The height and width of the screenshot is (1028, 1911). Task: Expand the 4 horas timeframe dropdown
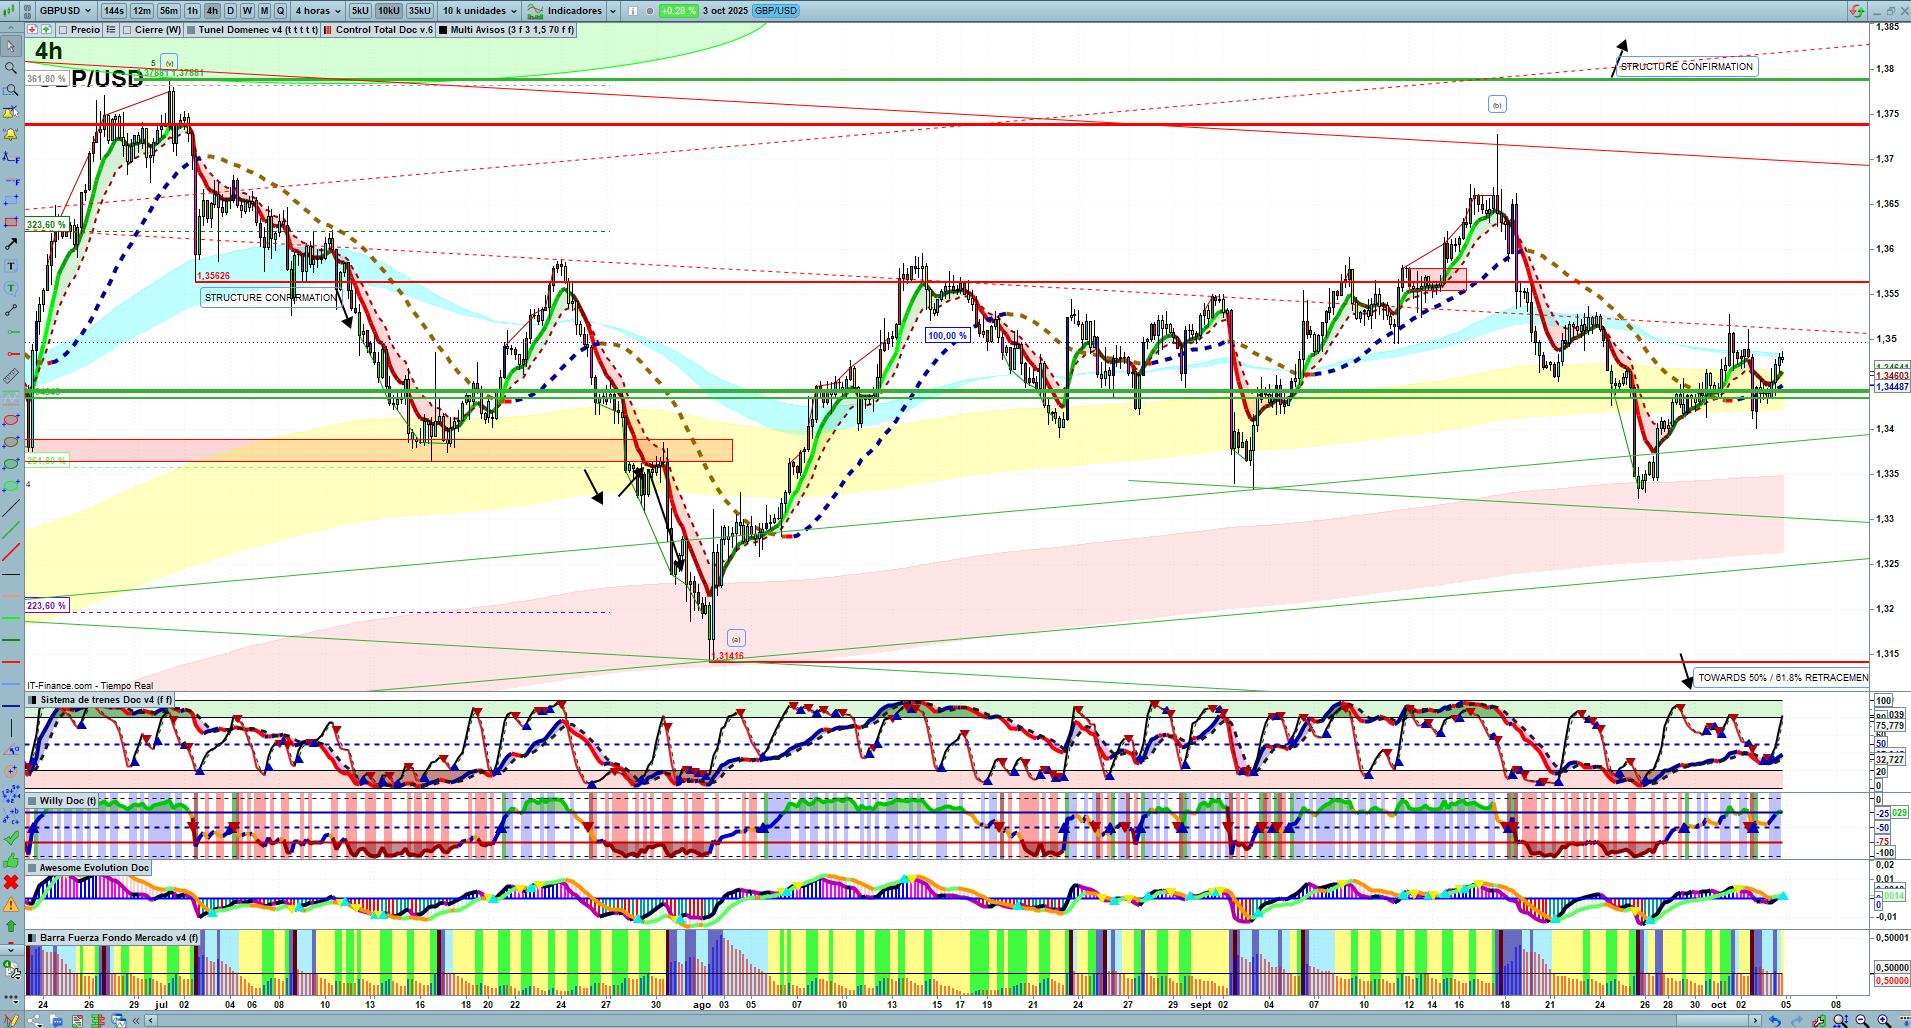pyautogui.click(x=318, y=11)
